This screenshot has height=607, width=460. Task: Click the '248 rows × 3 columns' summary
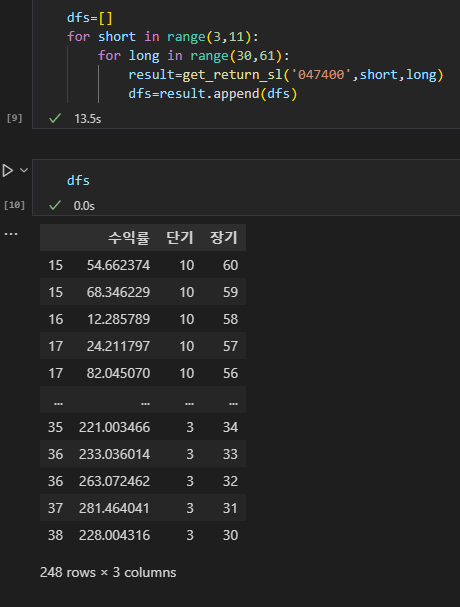108,573
